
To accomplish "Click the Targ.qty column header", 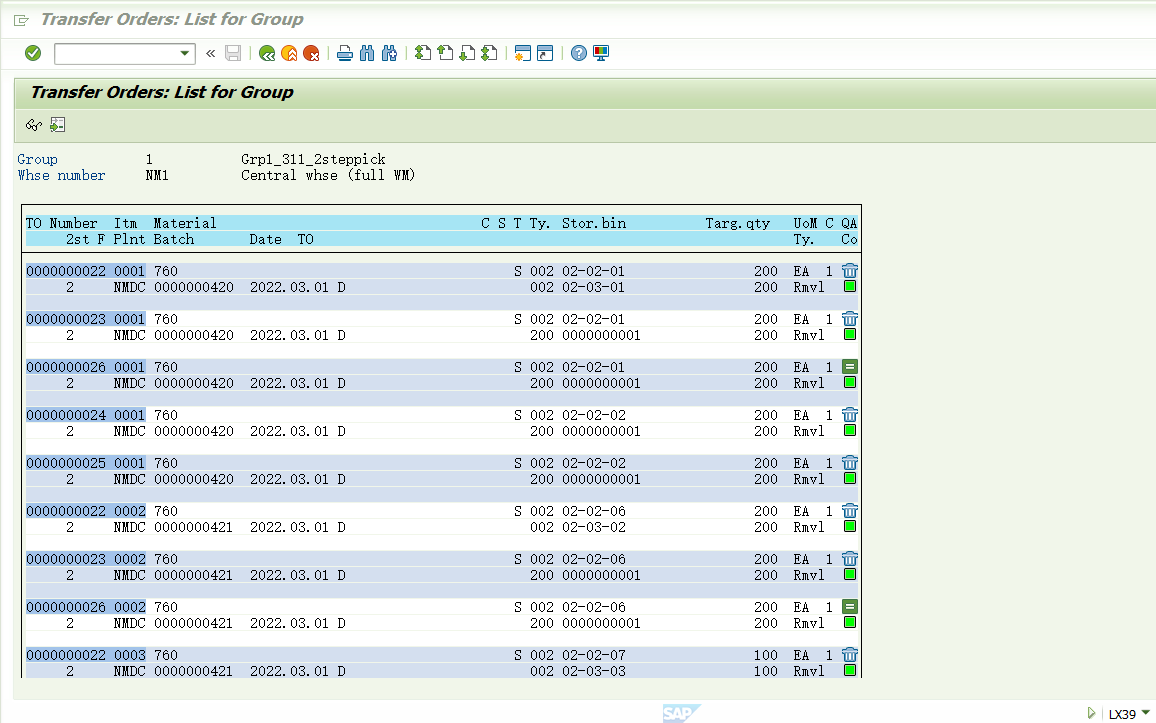I will (x=737, y=223).
